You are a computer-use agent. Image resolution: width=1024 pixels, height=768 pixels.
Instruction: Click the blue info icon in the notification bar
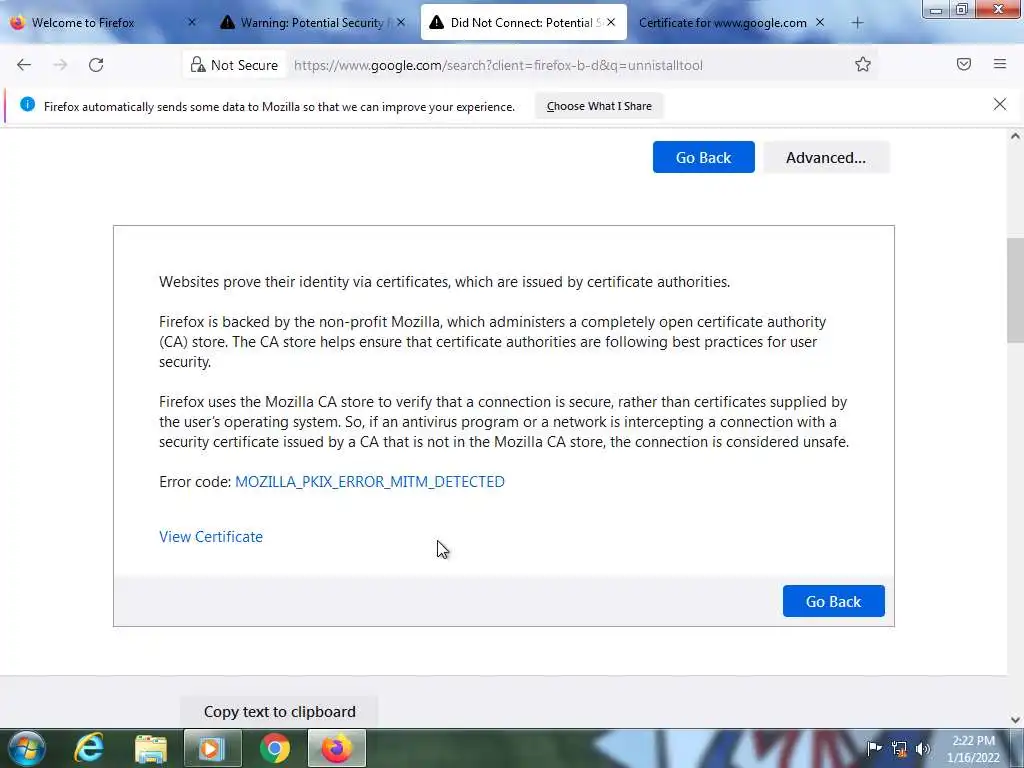[x=27, y=104]
